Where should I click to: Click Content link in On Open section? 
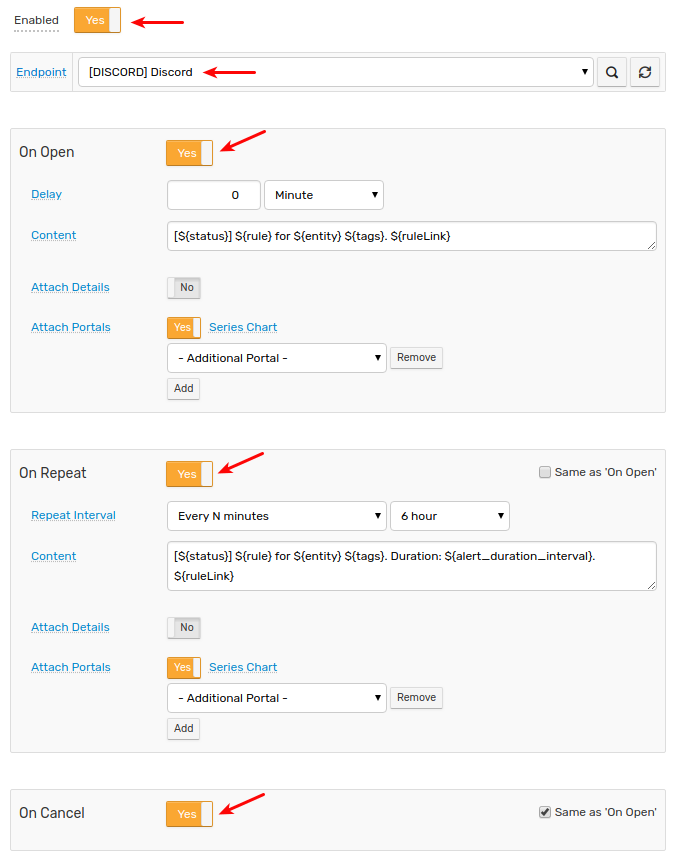54,235
